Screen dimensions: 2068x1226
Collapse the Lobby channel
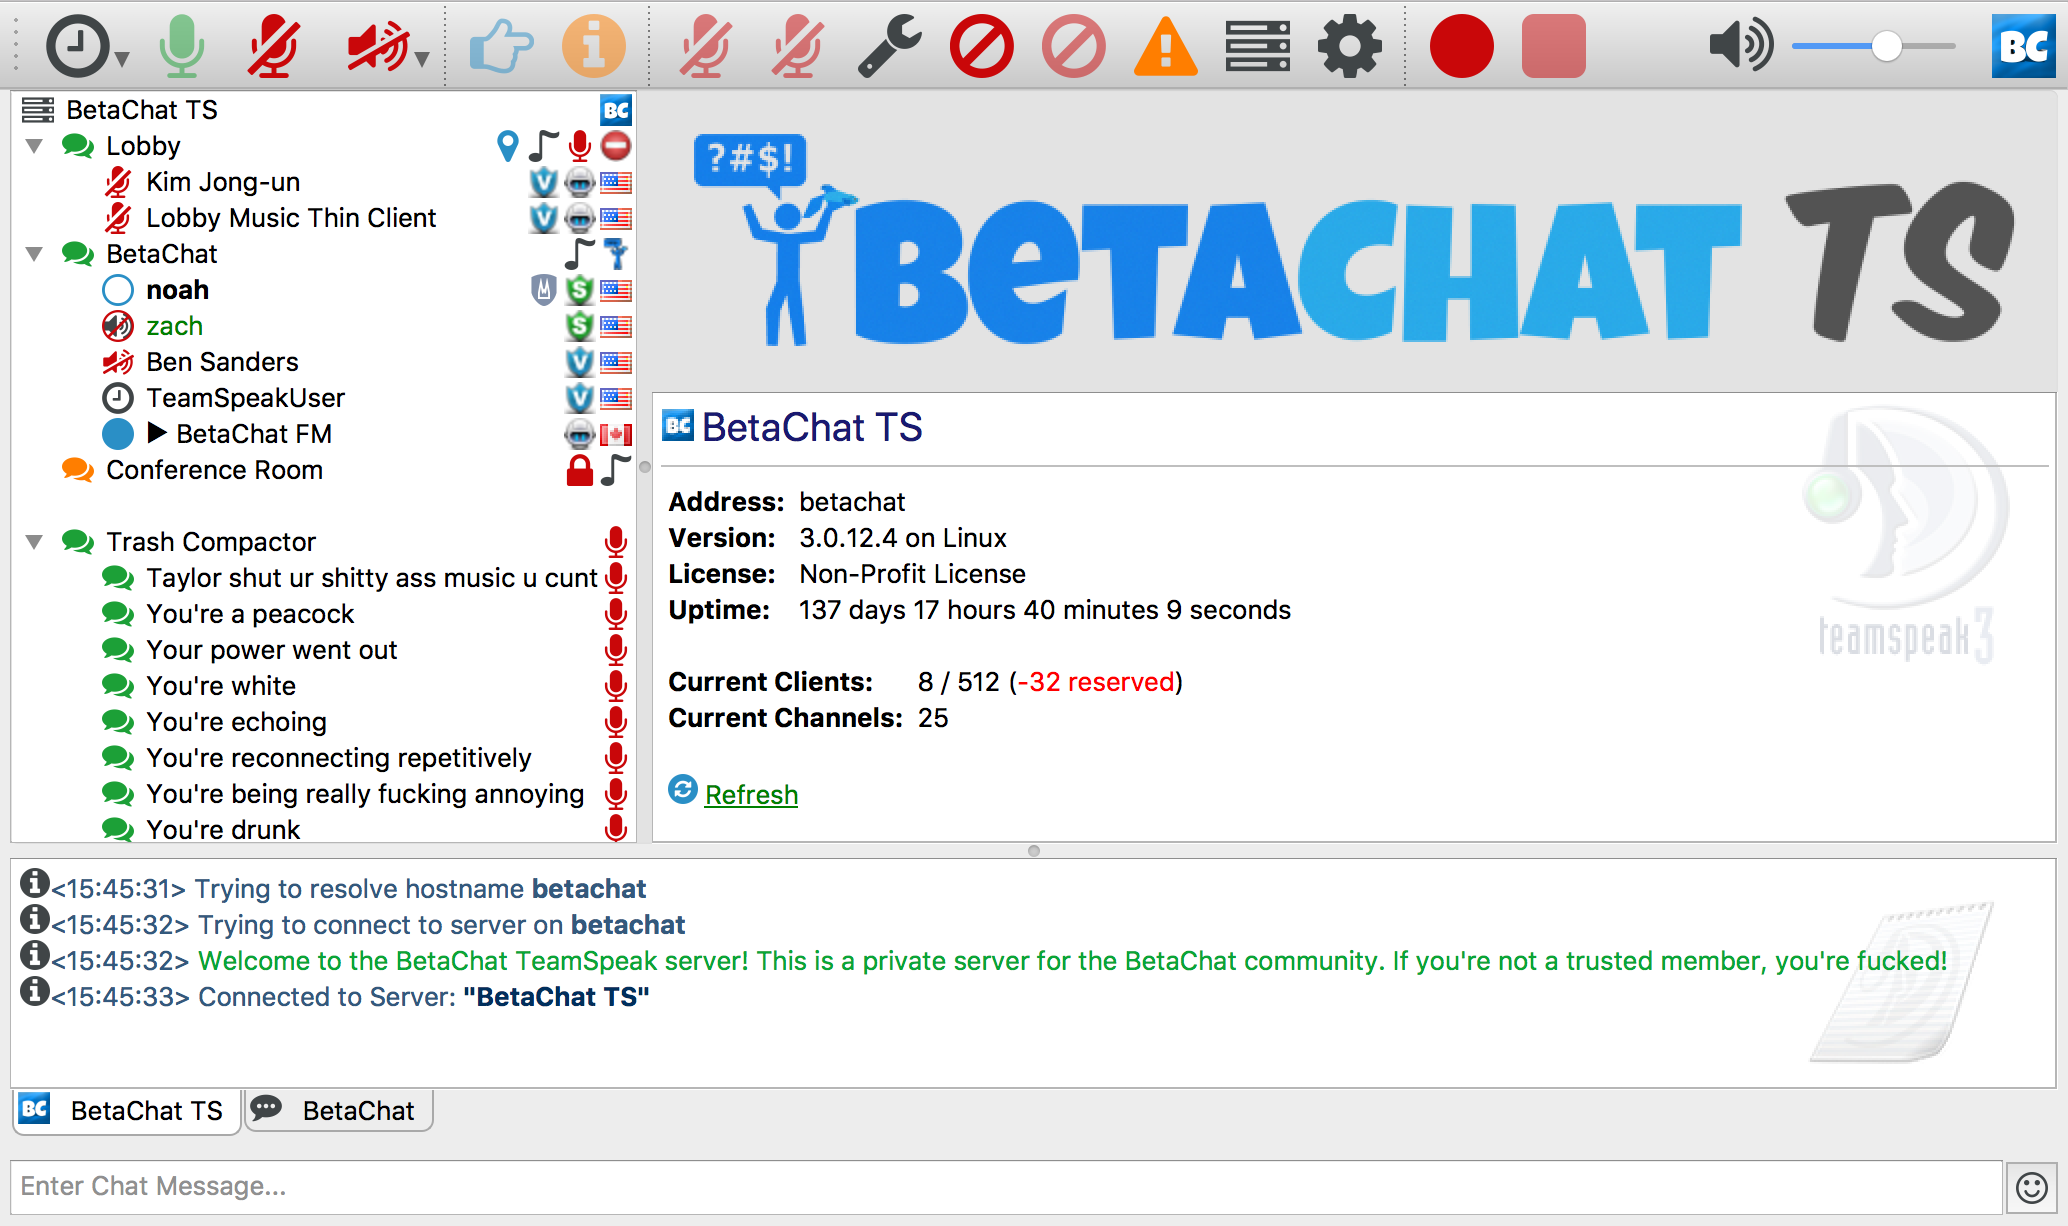pos(35,146)
